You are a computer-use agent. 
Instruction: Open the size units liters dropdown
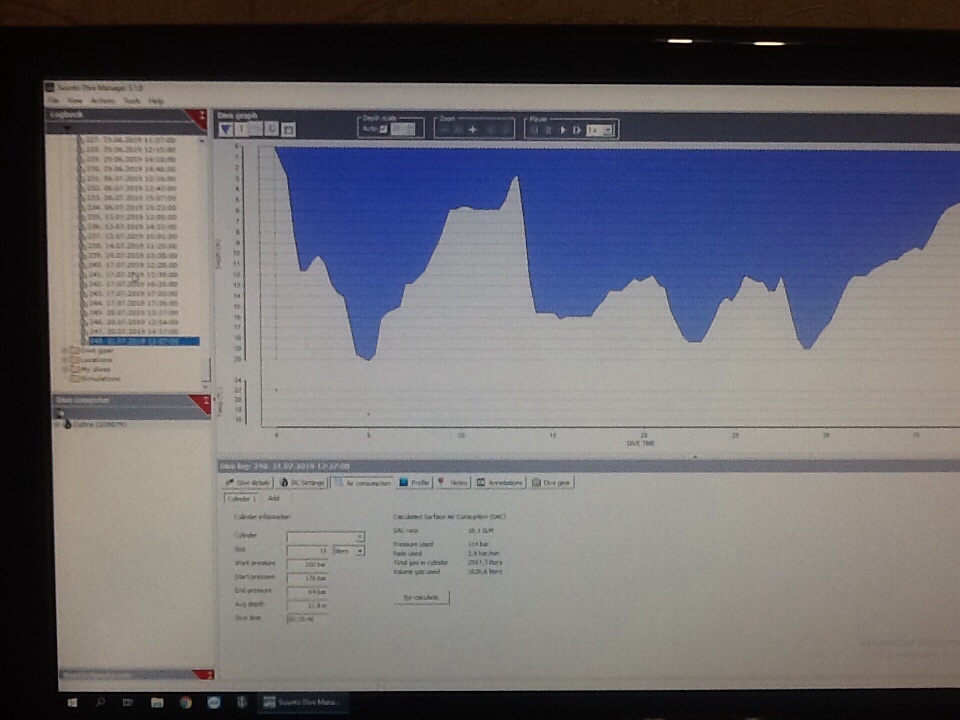pos(349,550)
